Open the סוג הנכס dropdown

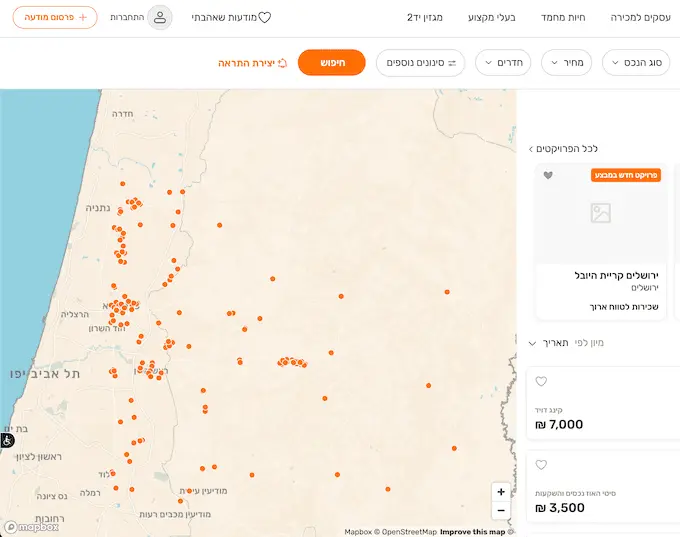(636, 63)
